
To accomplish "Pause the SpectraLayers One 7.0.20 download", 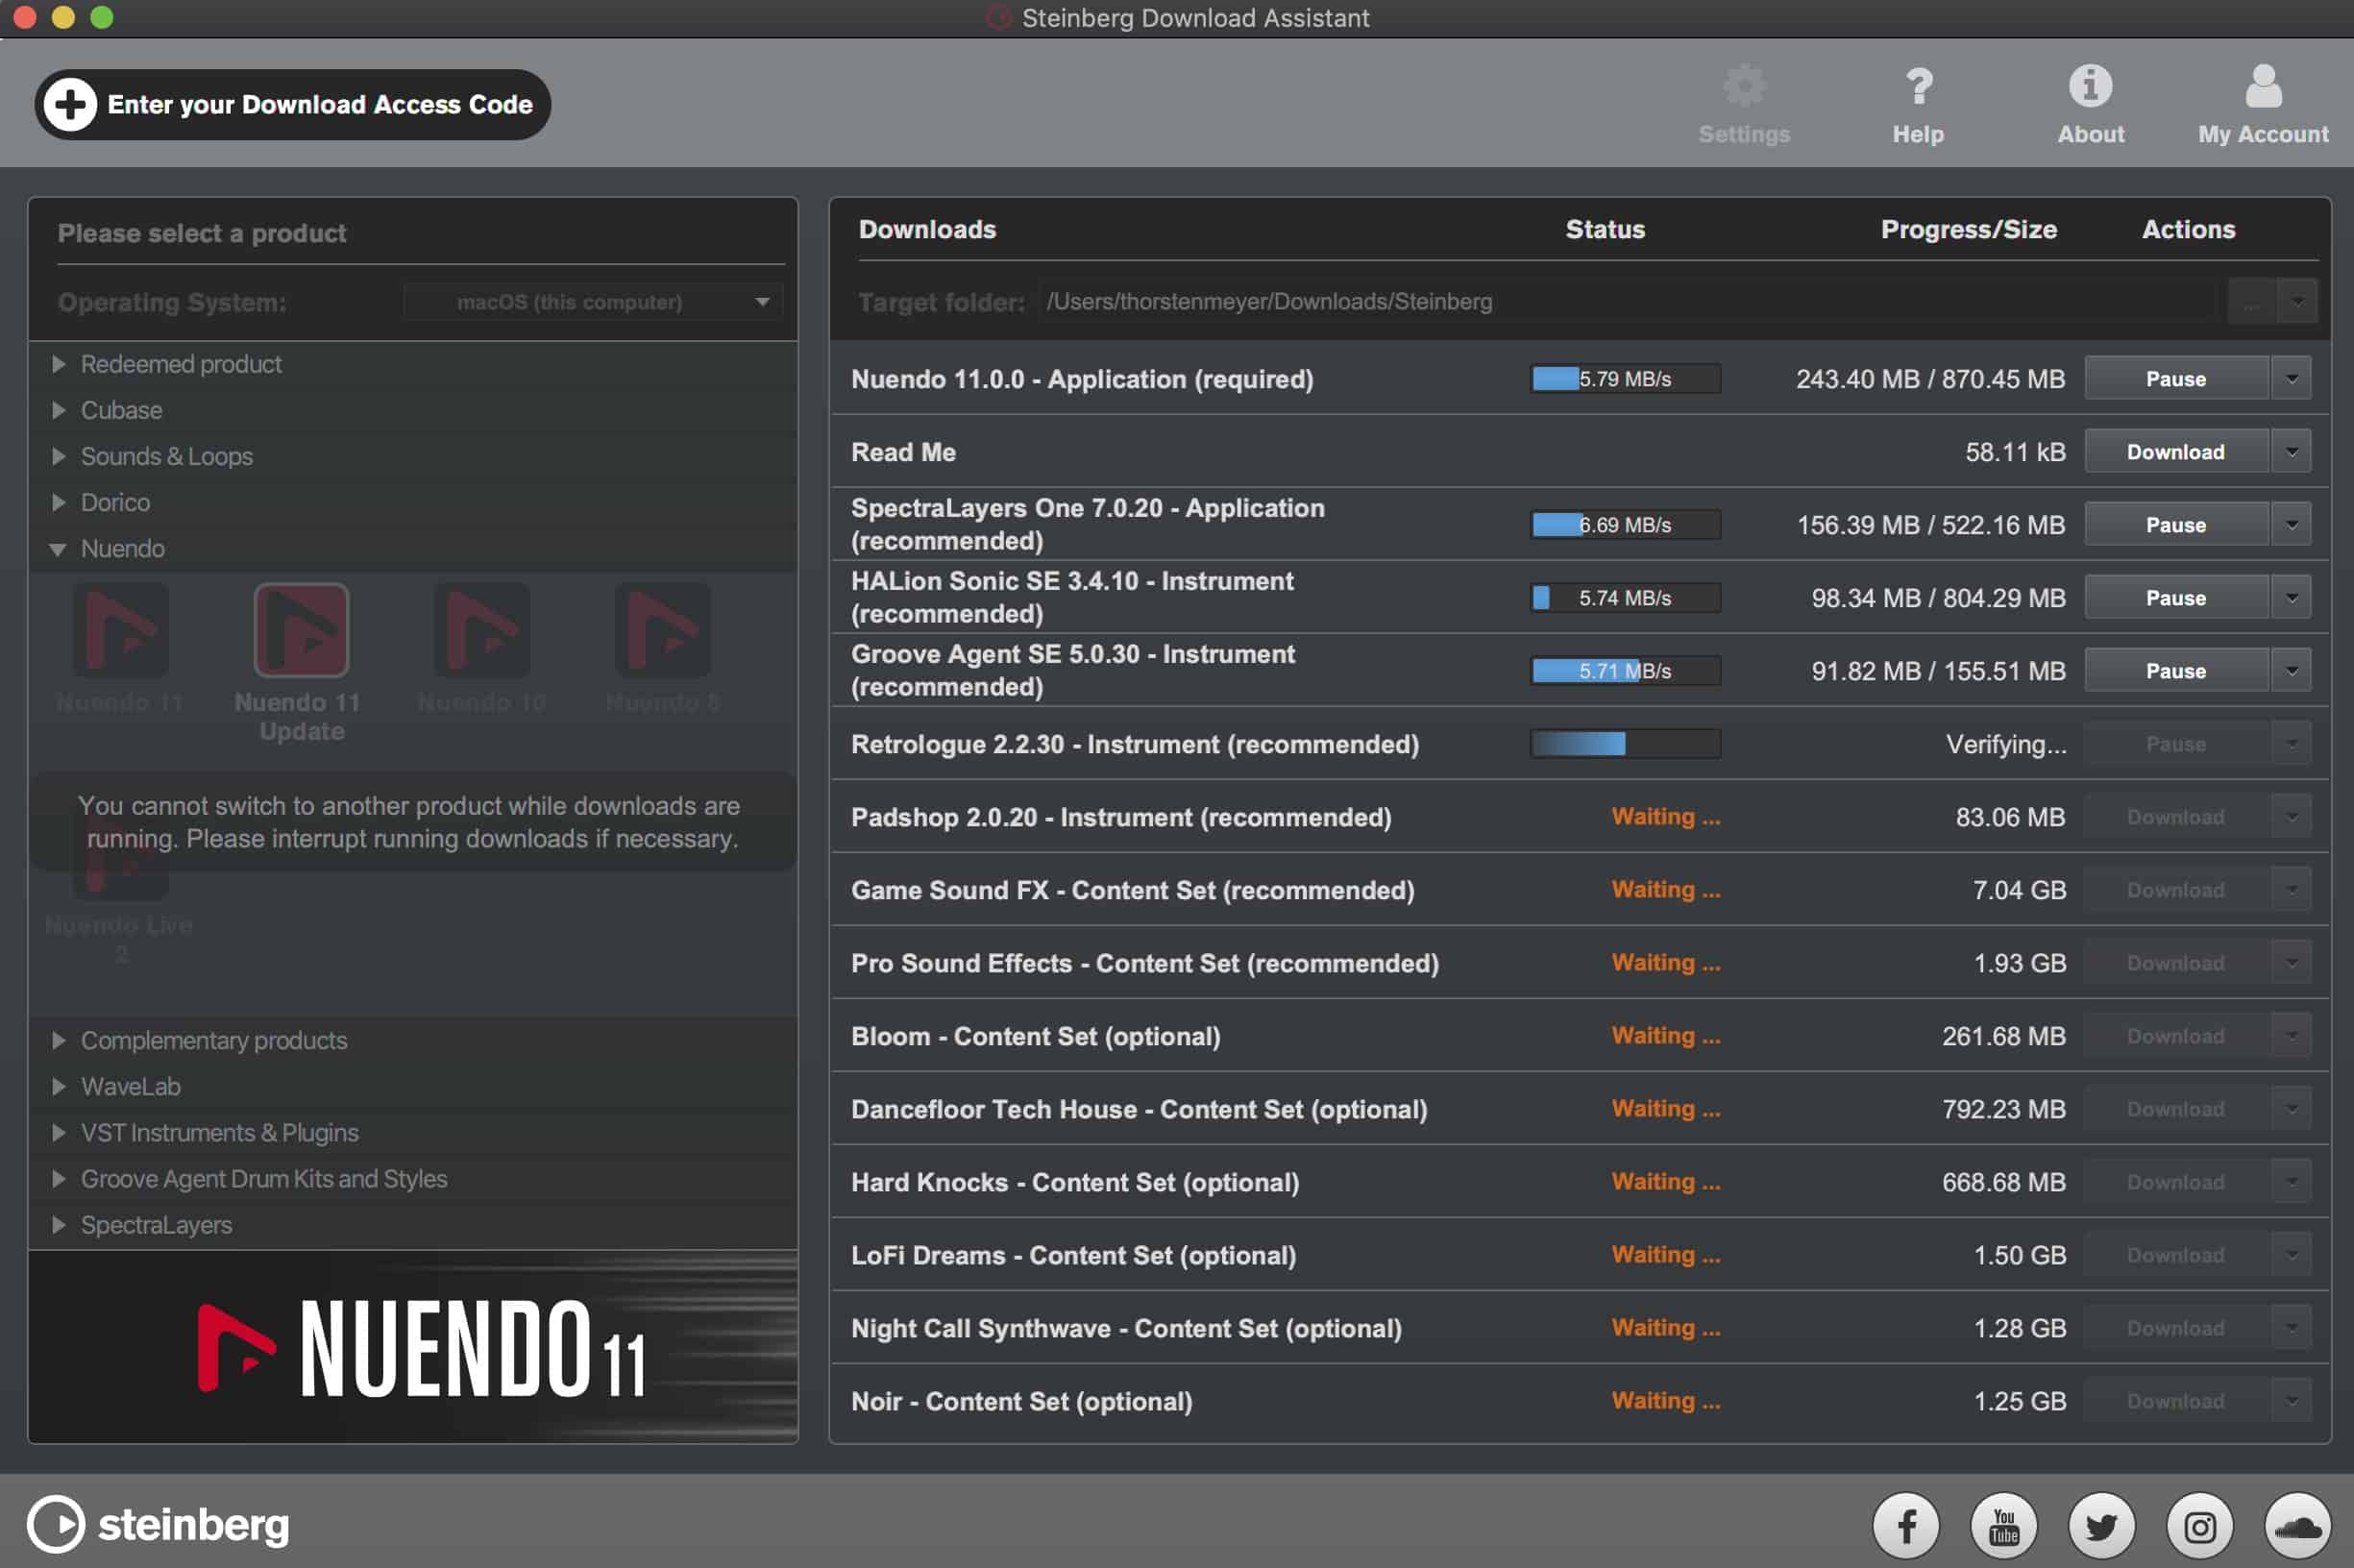I will [2175, 525].
